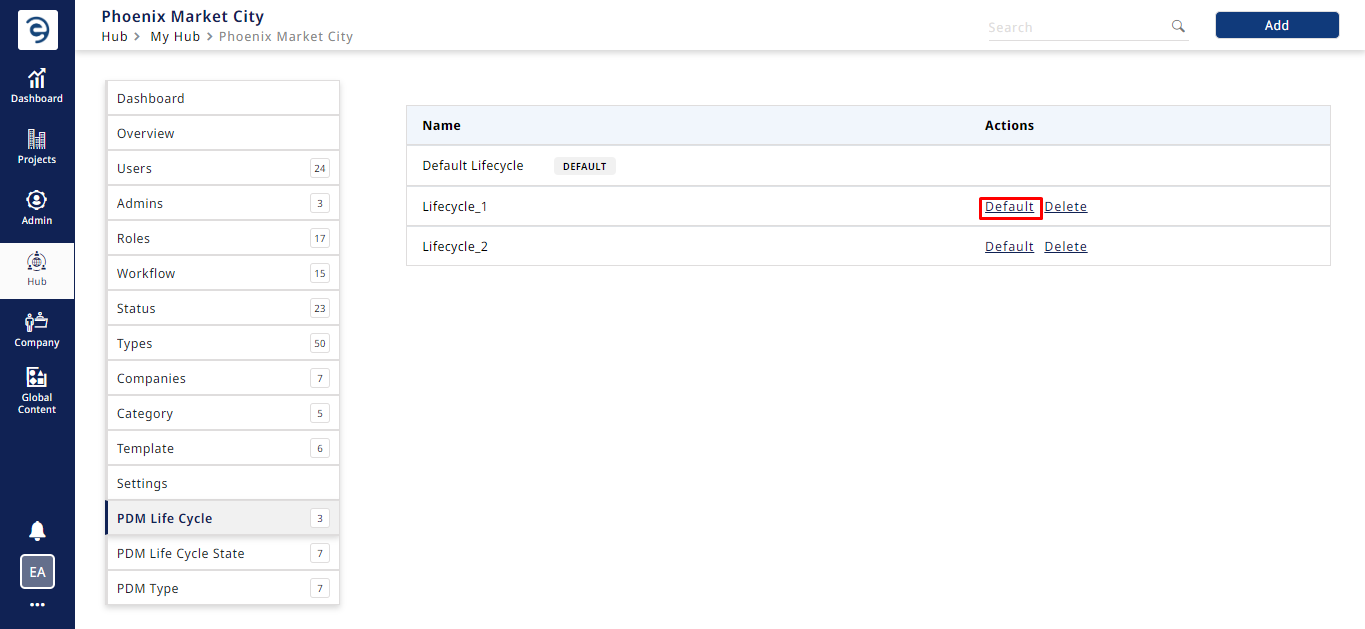This screenshot has height=629, width=1365.
Task: Click Phoenix Market City breadcrumb item
Action: tap(286, 36)
